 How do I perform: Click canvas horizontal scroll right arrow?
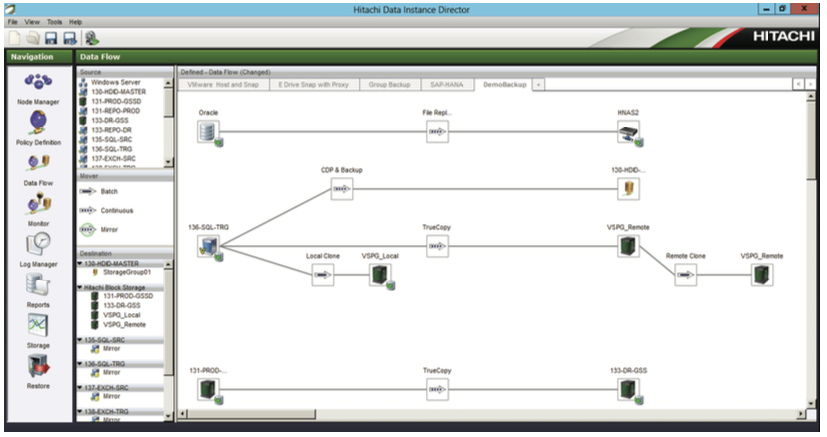[x=801, y=414]
